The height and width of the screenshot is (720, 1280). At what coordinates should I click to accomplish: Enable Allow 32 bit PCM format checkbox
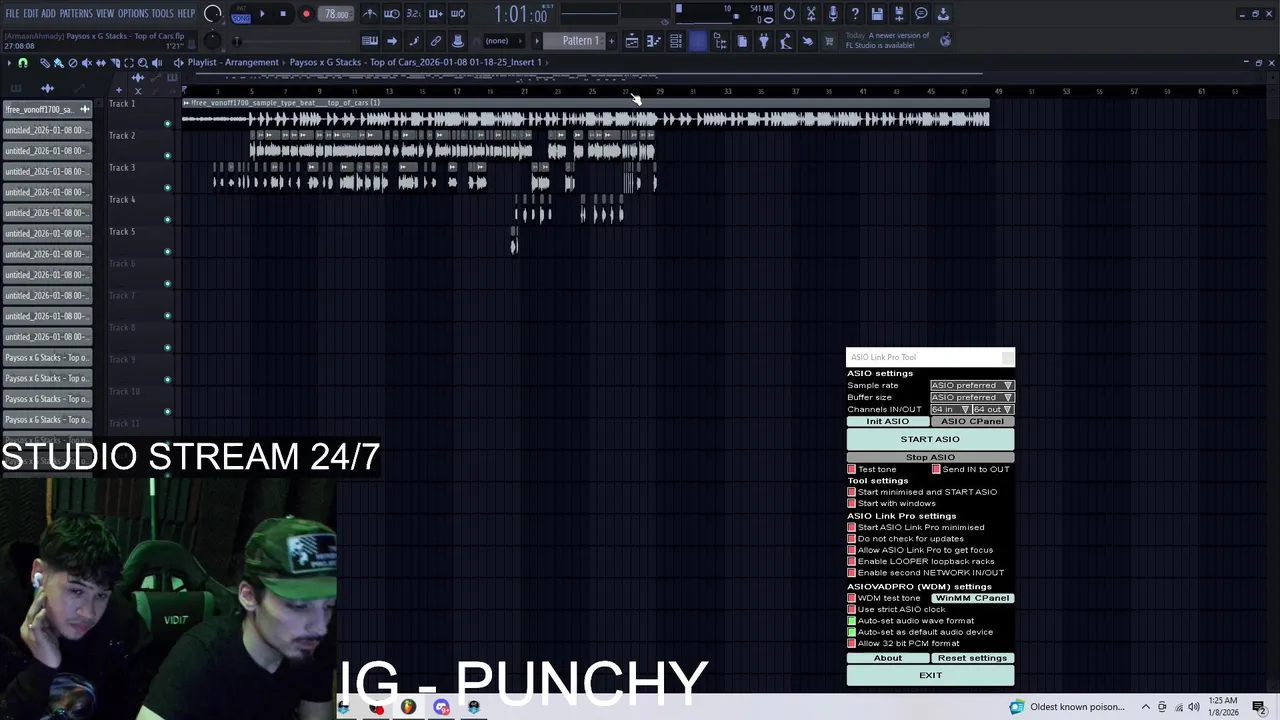tap(852, 643)
